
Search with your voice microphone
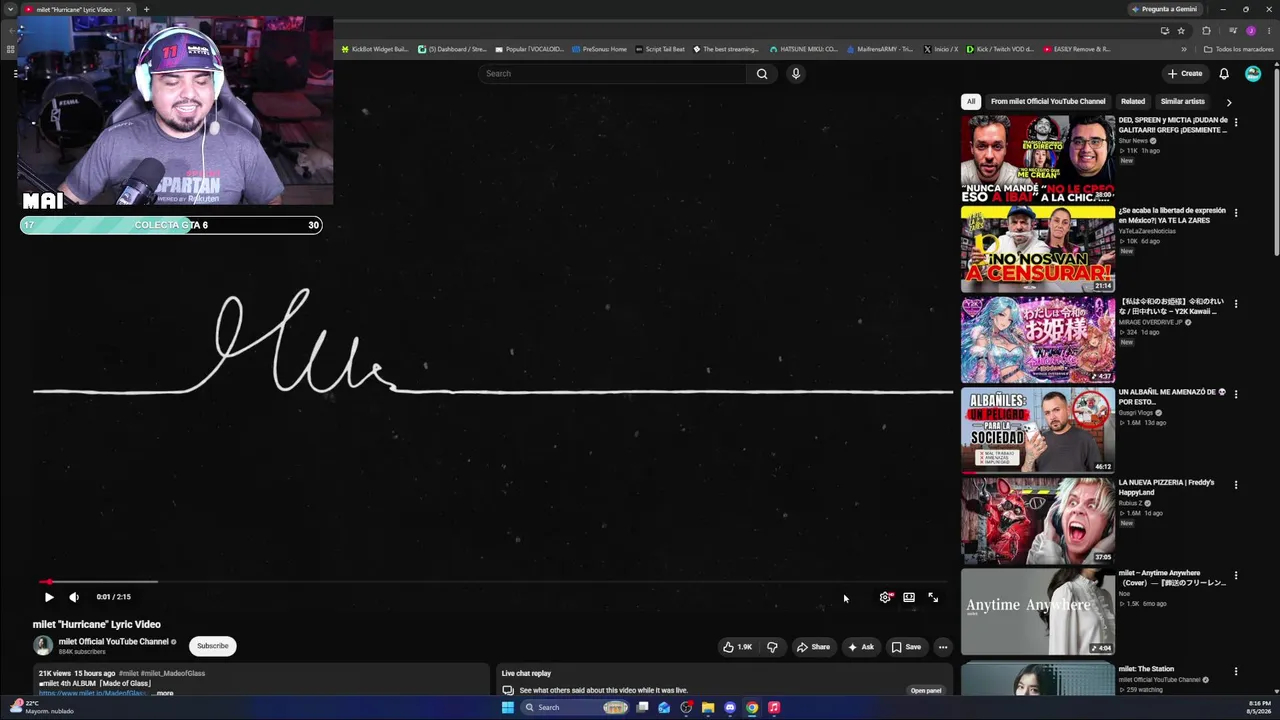[x=796, y=73]
